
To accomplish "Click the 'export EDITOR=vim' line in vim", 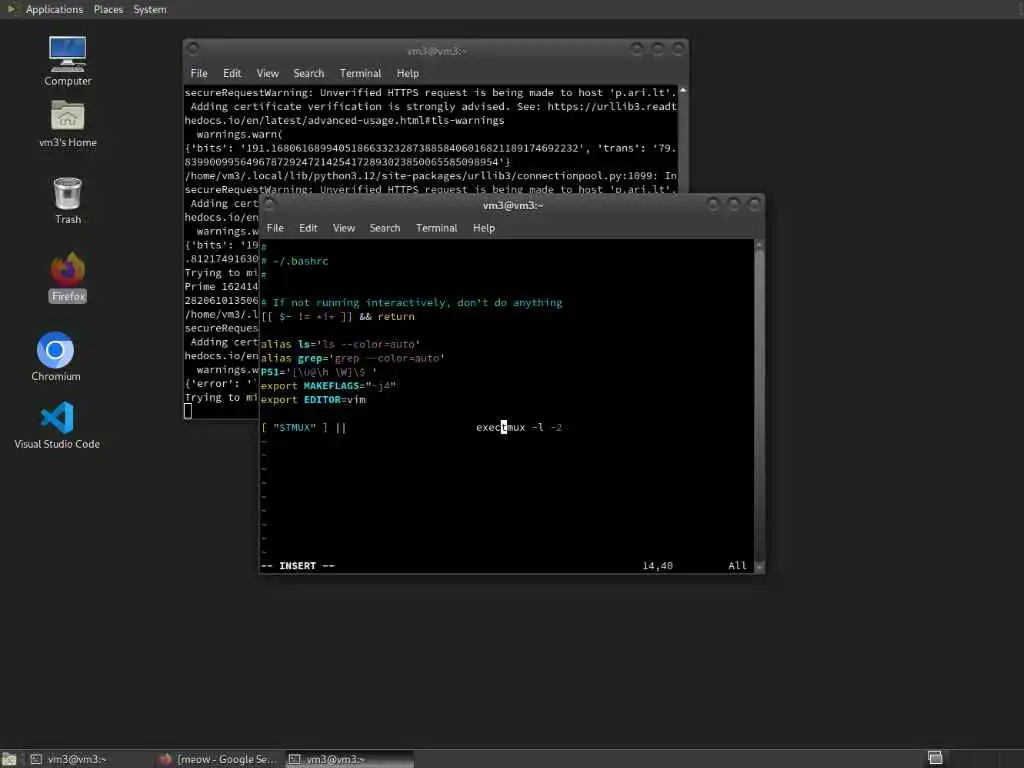I will [313, 400].
